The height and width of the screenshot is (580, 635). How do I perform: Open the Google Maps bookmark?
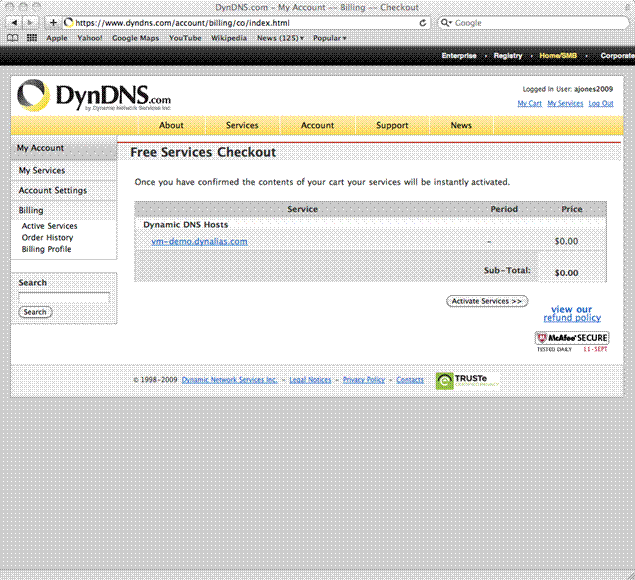click(135, 38)
